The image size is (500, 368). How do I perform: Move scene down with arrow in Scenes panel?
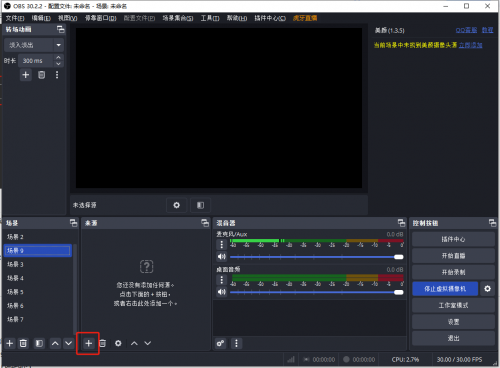pos(68,343)
